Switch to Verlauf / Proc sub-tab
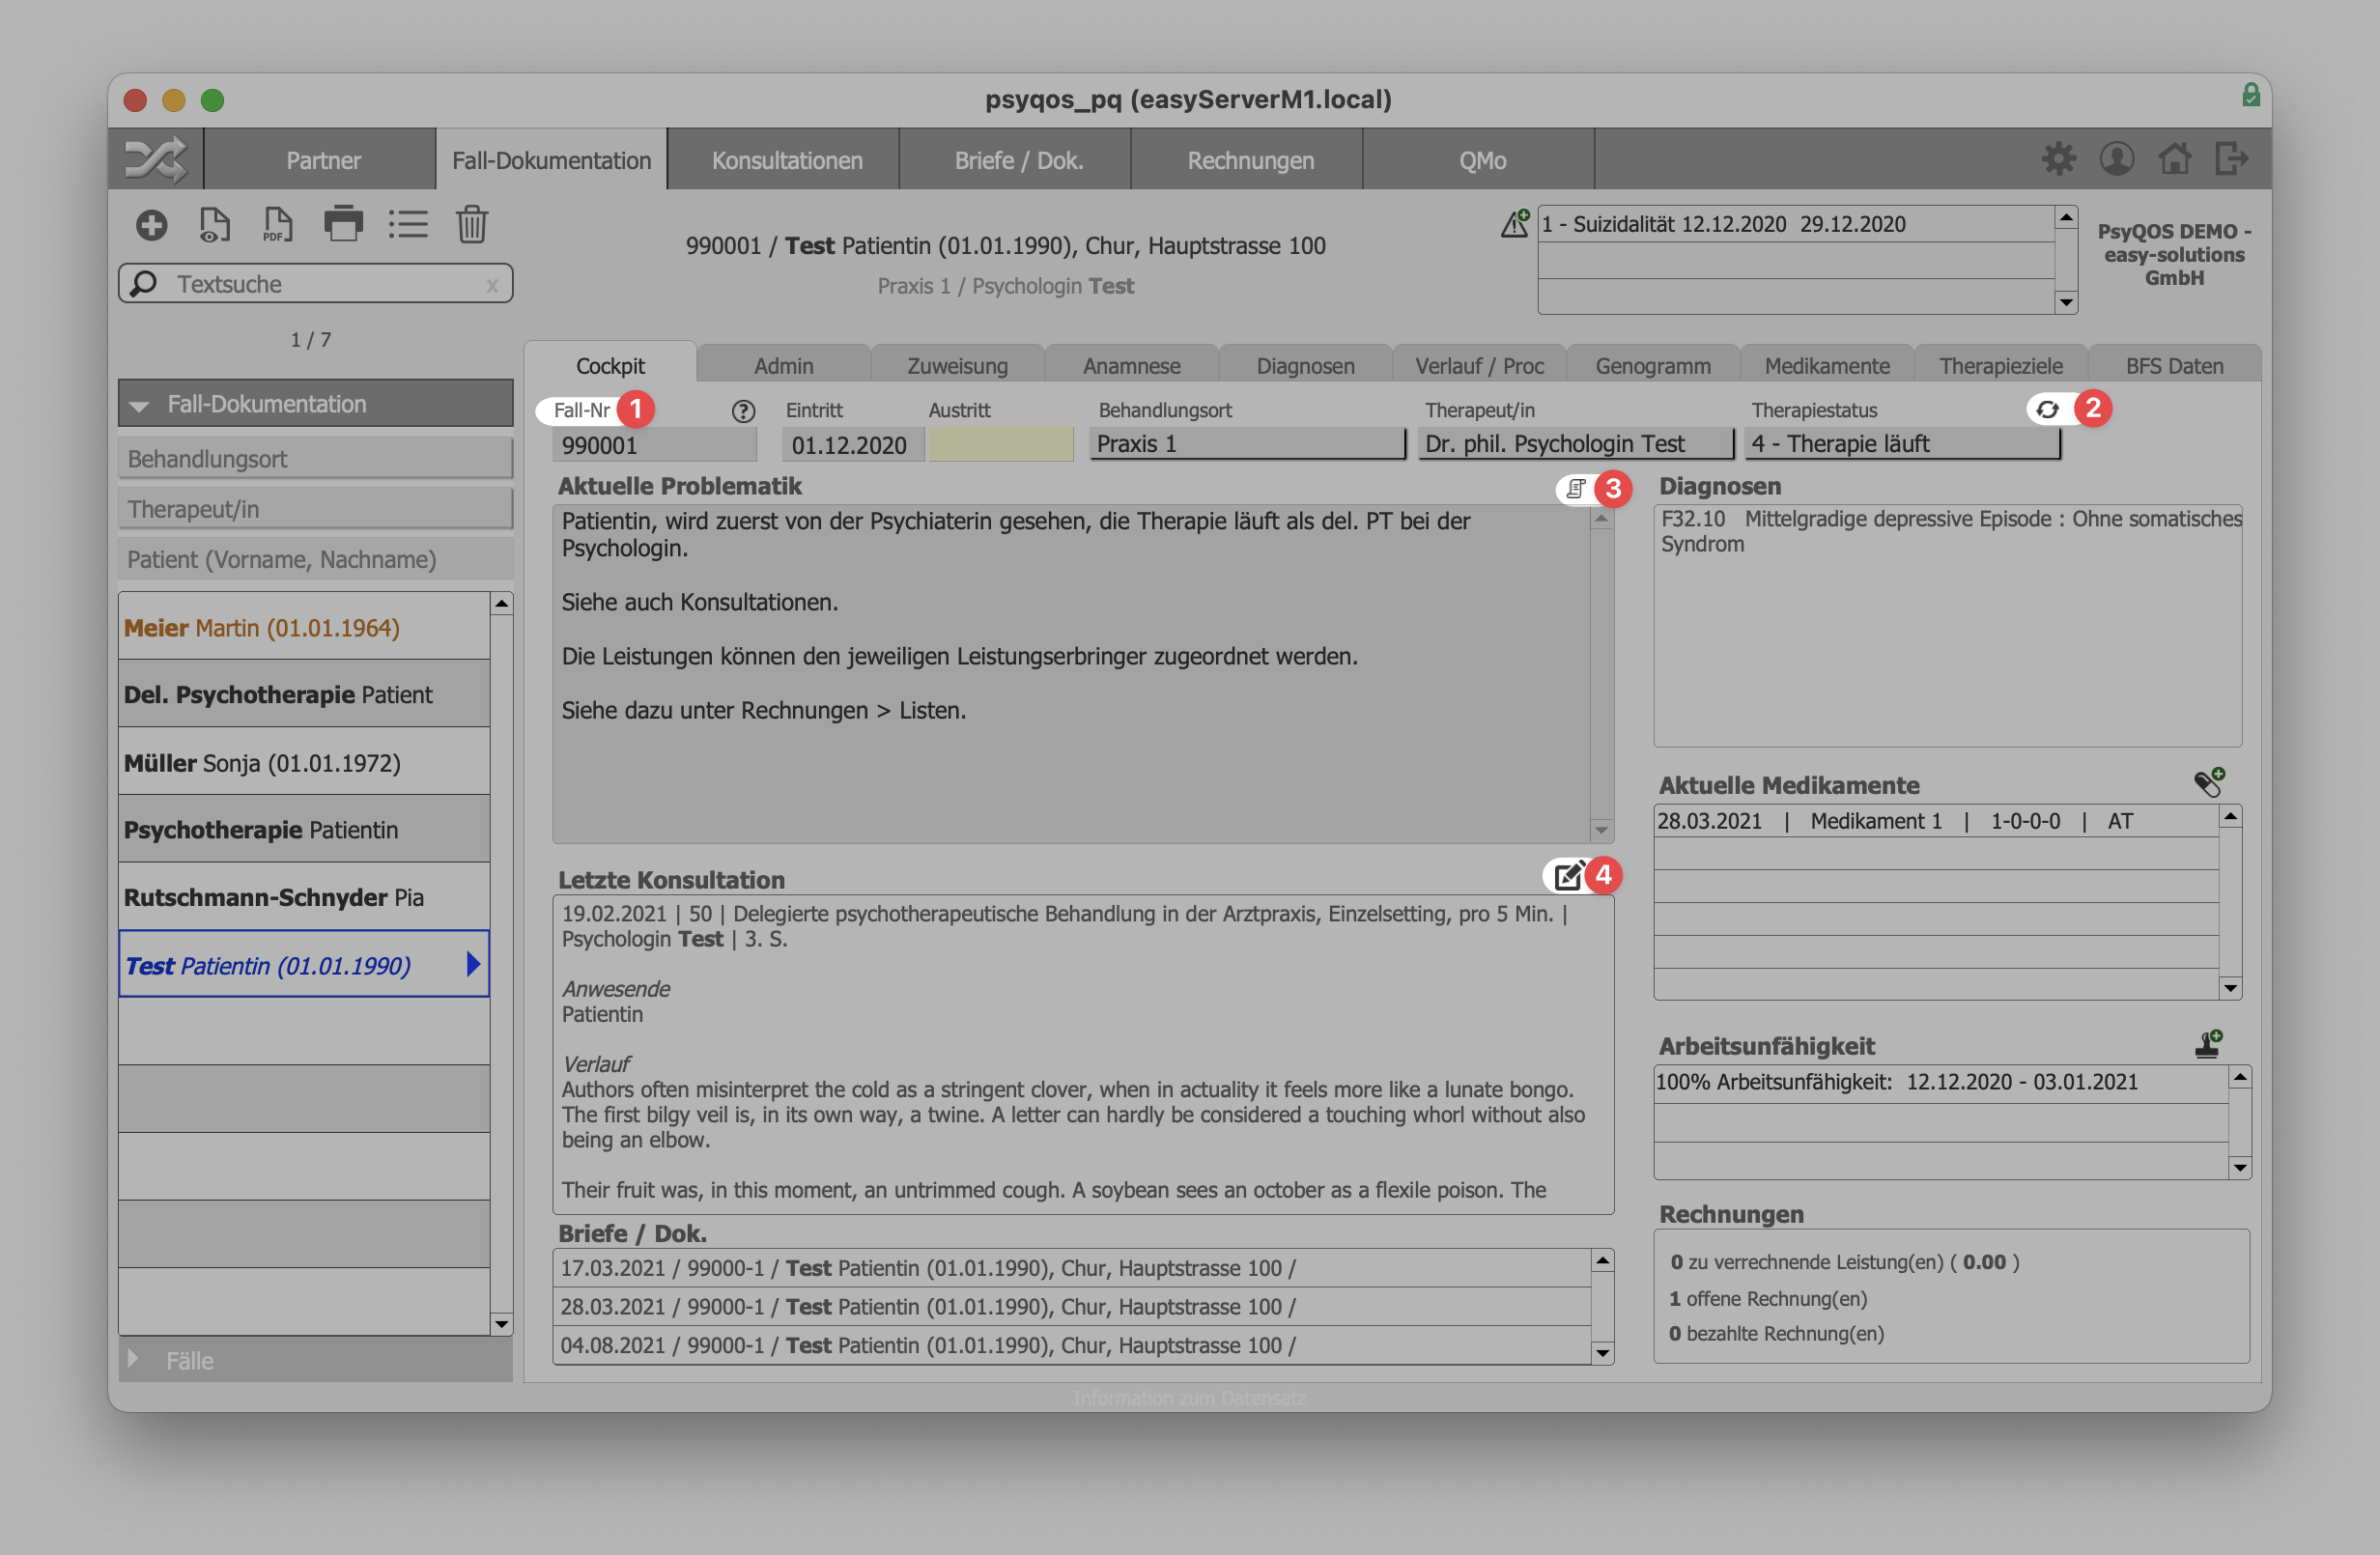The width and height of the screenshot is (2380, 1555). [x=1479, y=365]
